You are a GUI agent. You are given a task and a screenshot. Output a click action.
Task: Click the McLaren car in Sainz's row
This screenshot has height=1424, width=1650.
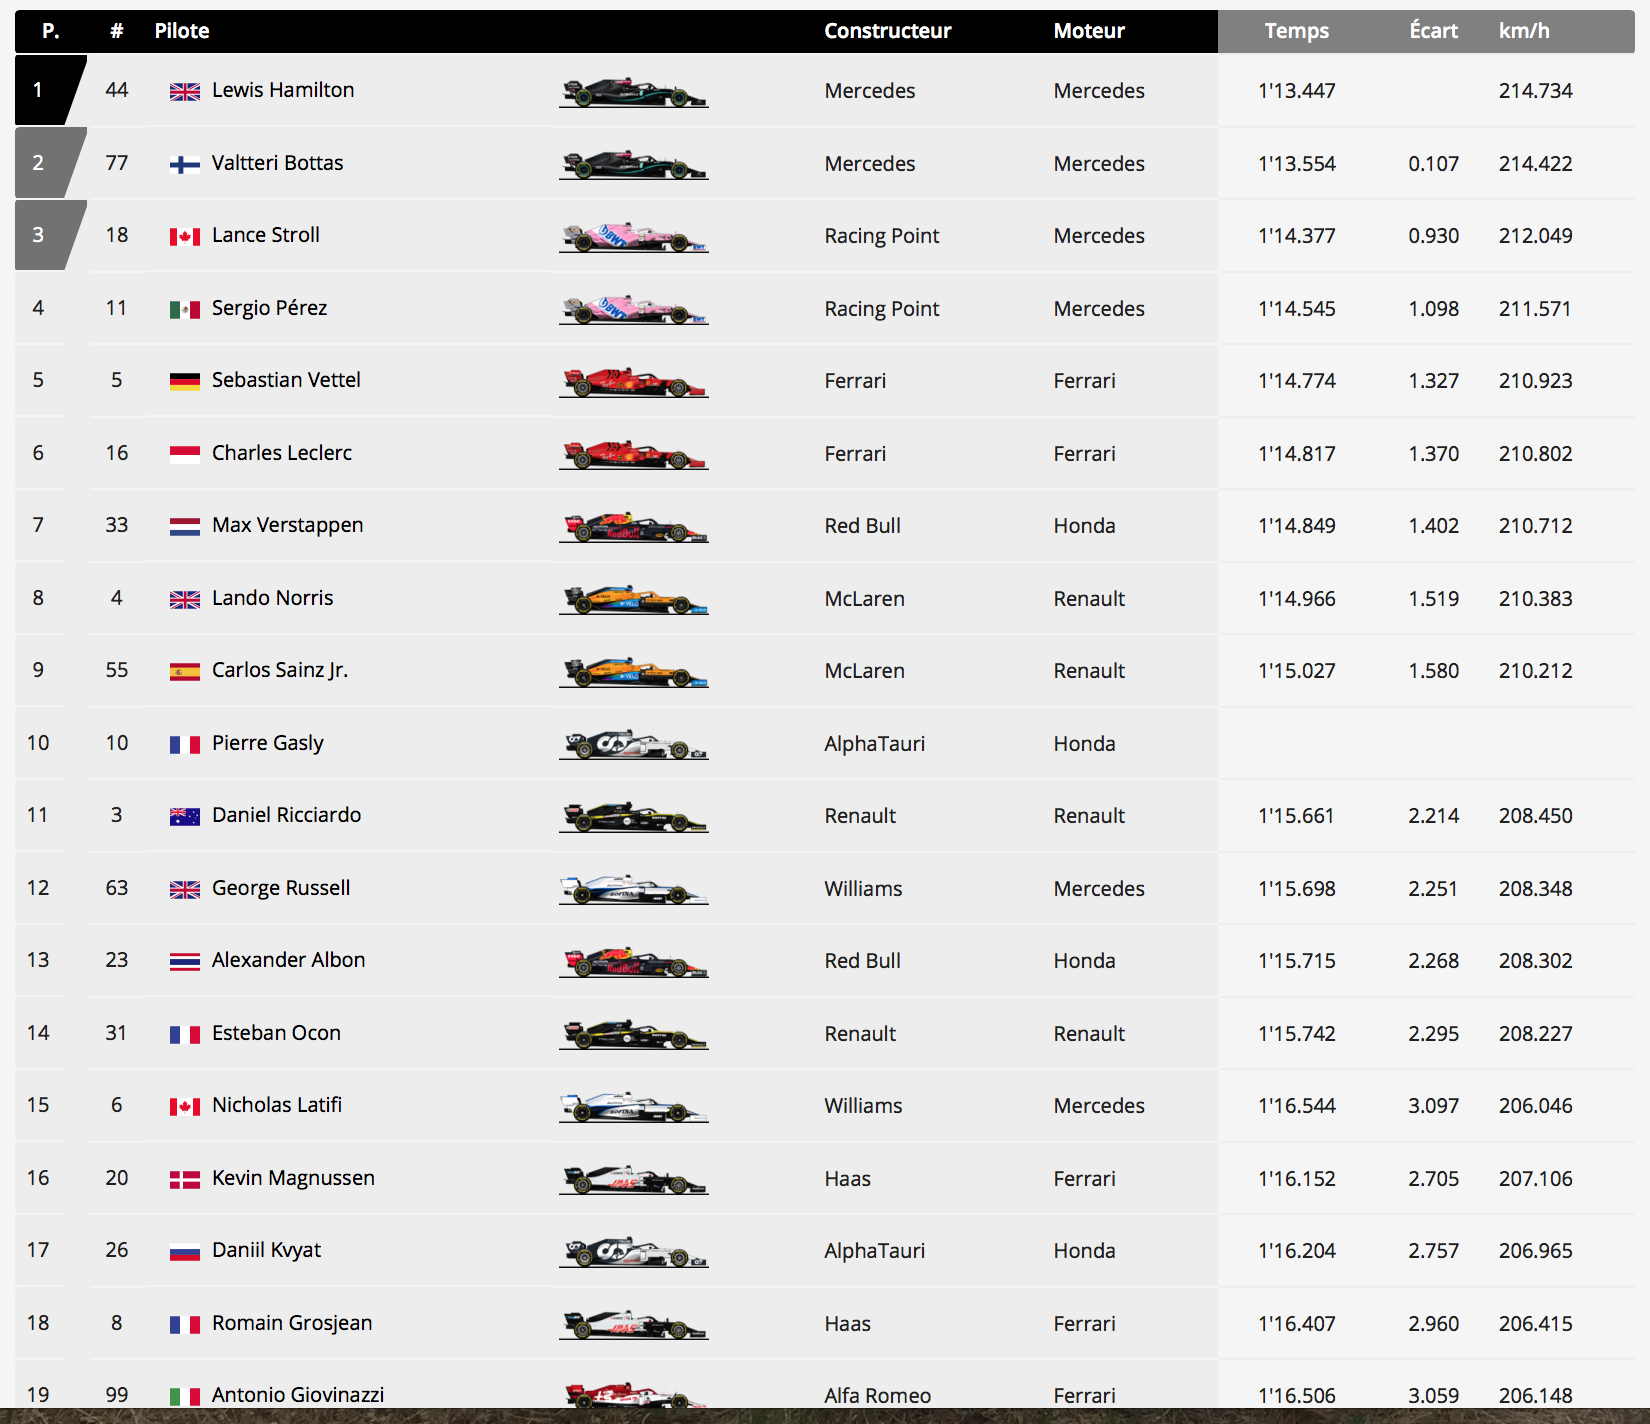click(634, 672)
